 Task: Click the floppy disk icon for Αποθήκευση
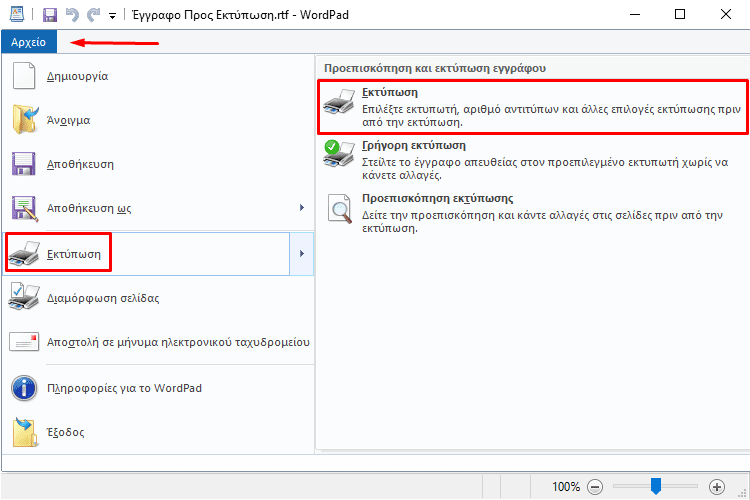click(23, 164)
